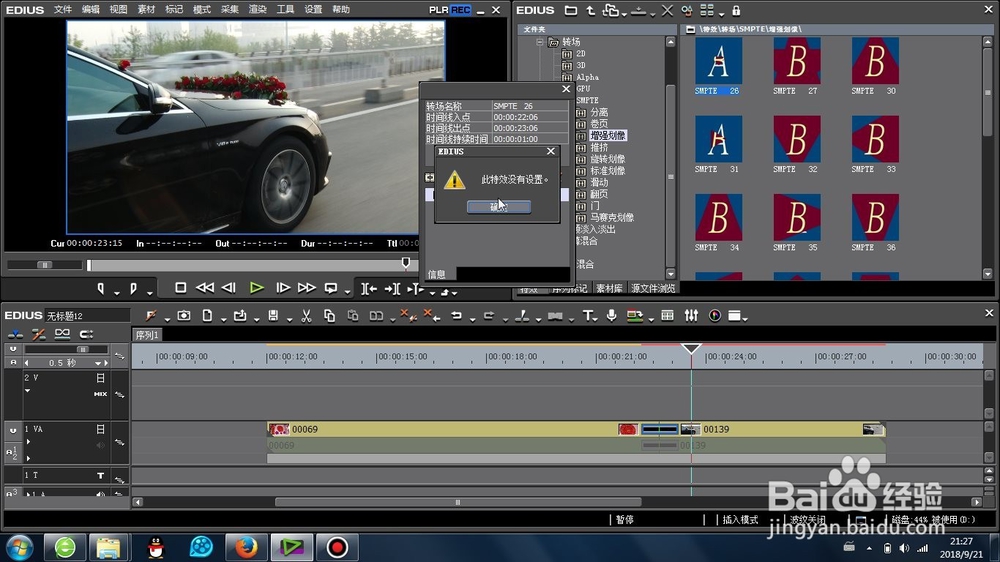Jump to next edit point icon
The image size is (1000, 562).
click(392, 288)
